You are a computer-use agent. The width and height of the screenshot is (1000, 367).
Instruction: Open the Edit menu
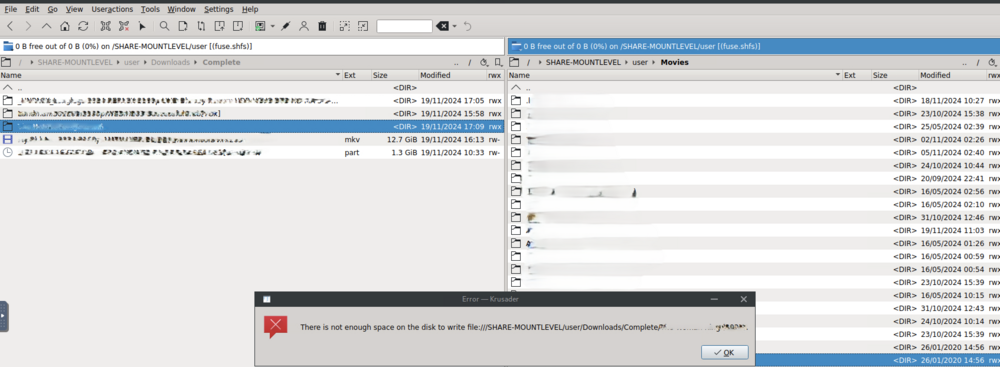(32, 10)
